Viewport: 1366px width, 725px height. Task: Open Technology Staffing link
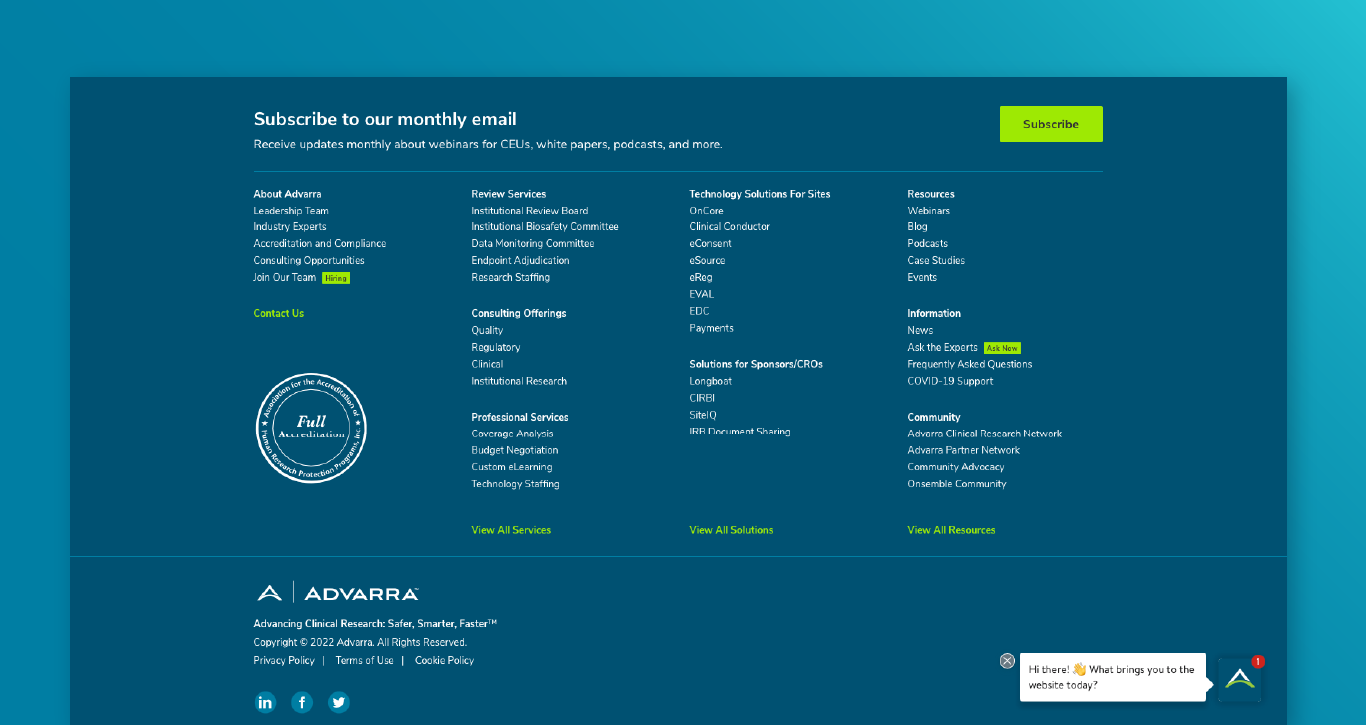pyautogui.click(x=516, y=485)
